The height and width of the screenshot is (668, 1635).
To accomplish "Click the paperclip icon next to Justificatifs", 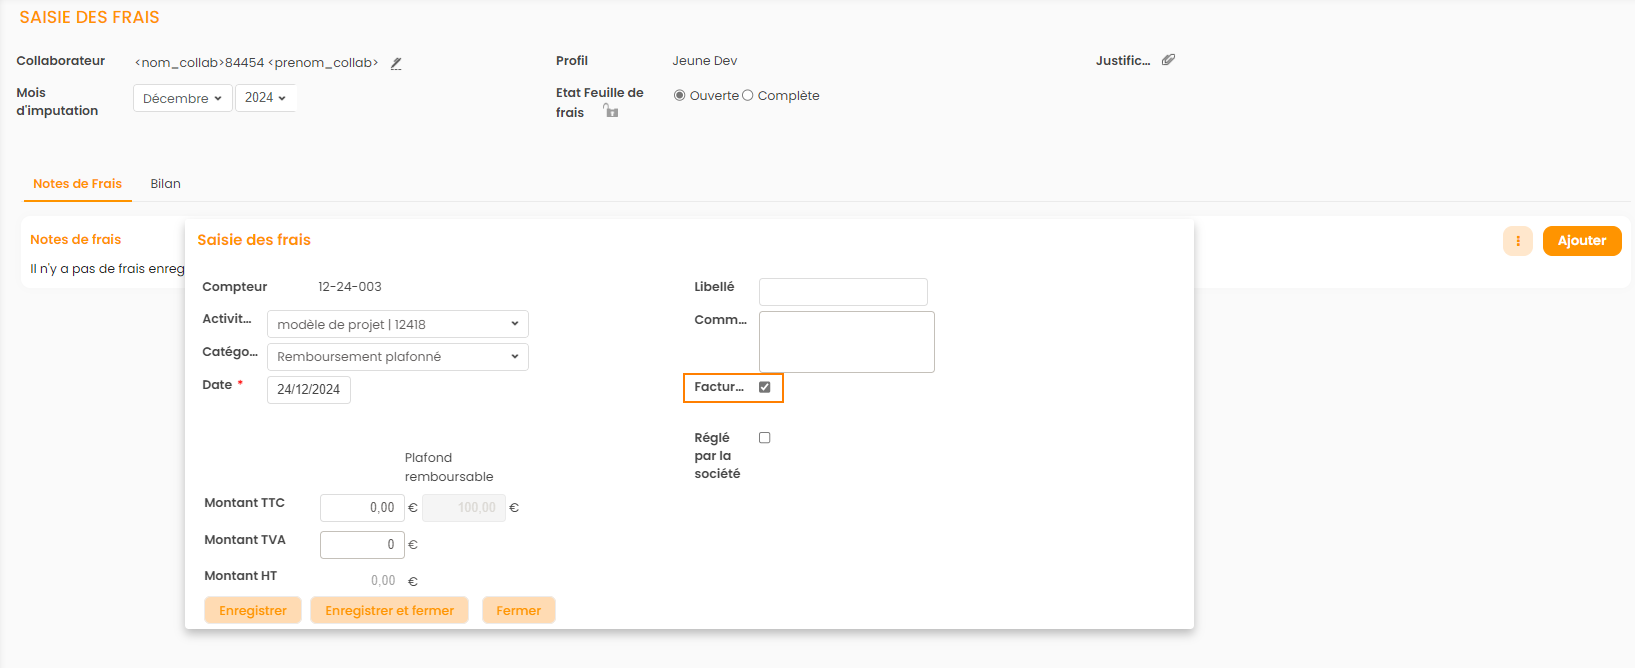I will pyautogui.click(x=1168, y=60).
